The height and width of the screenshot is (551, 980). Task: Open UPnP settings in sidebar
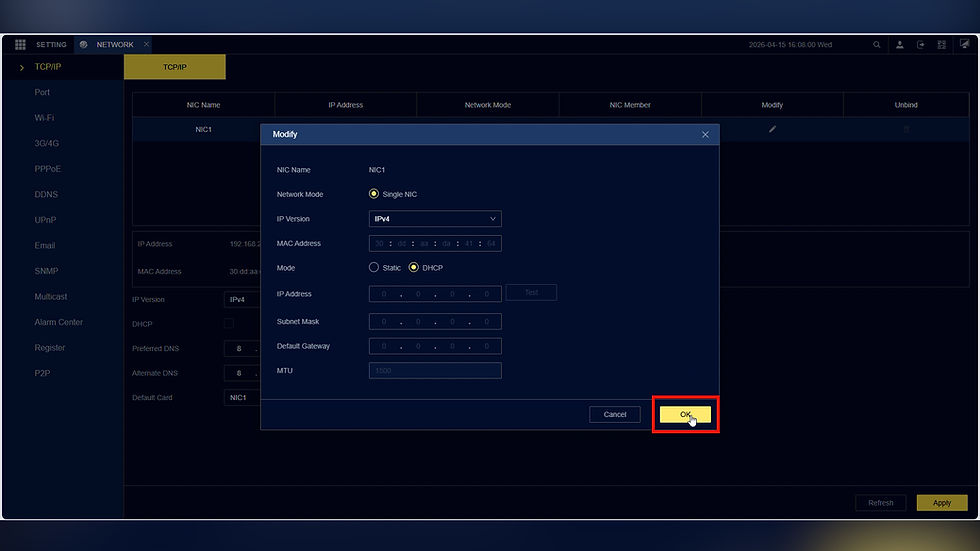[x=45, y=220]
